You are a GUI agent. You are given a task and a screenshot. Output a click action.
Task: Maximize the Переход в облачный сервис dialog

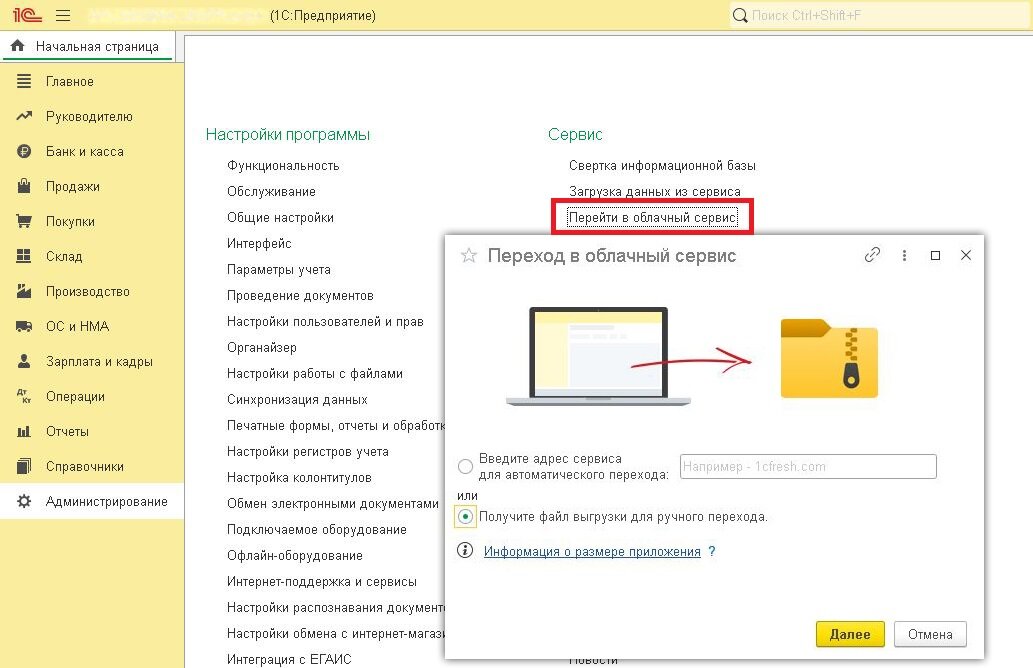(x=935, y=256)
